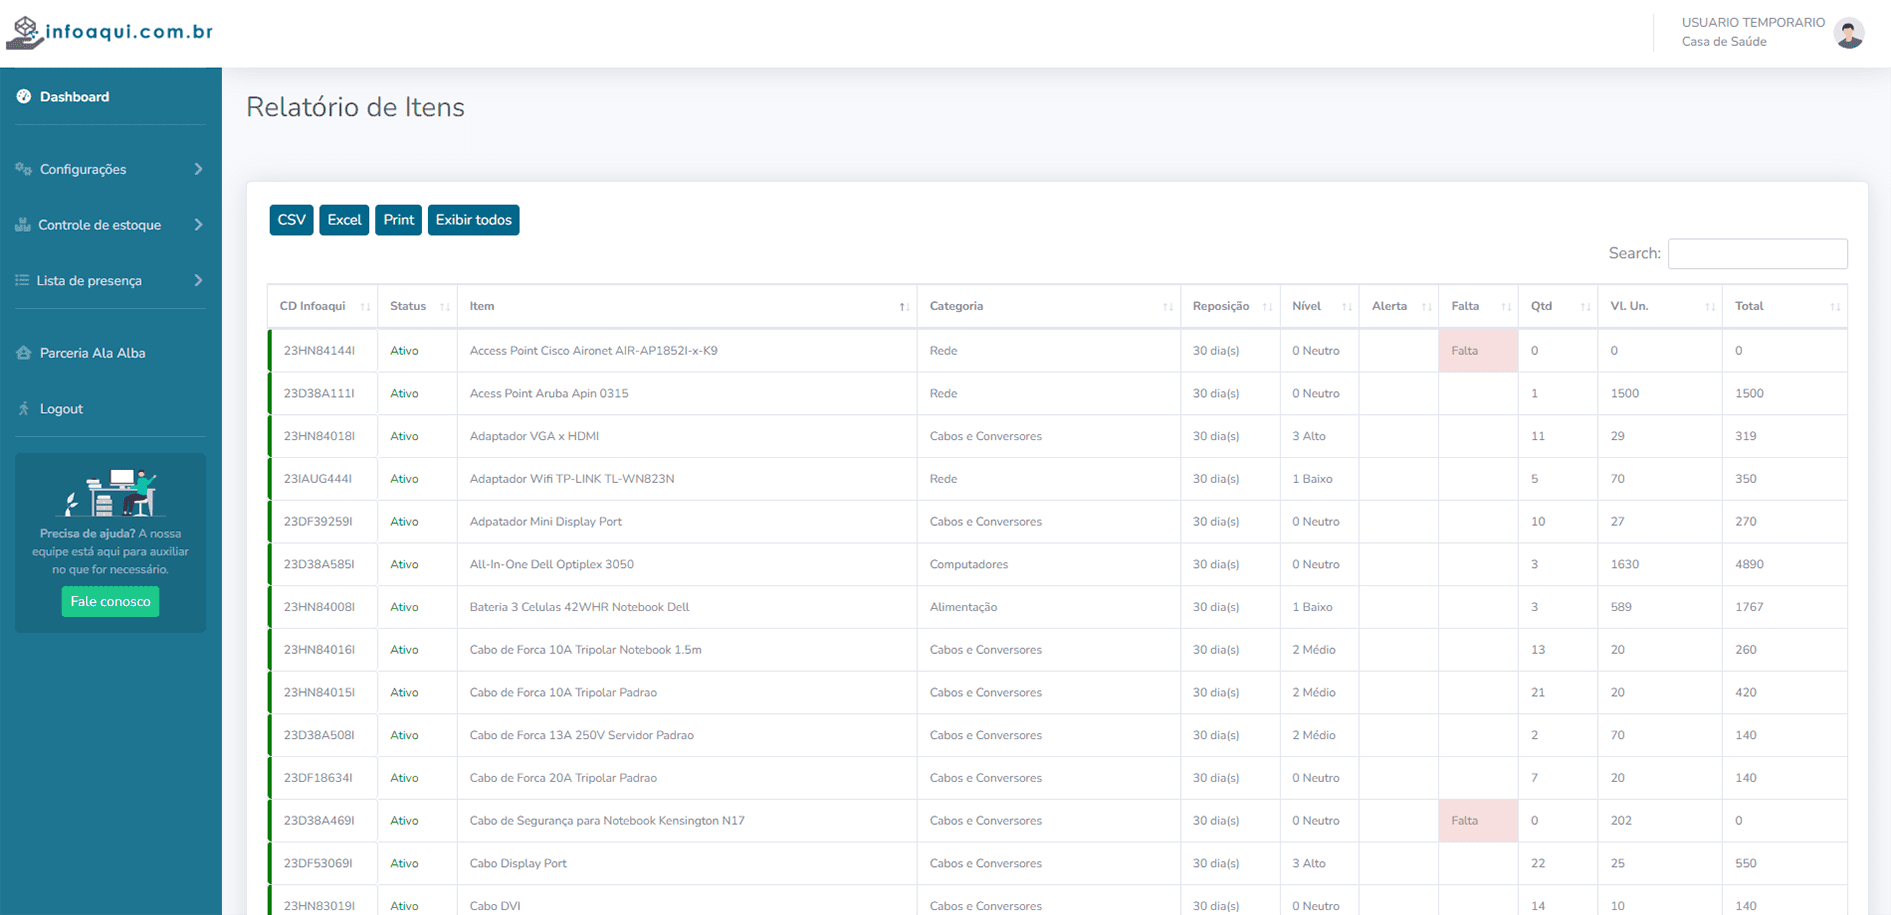Sort by CD Infoaqui column arrows
1891x915 pixels.
pos(365,307)
